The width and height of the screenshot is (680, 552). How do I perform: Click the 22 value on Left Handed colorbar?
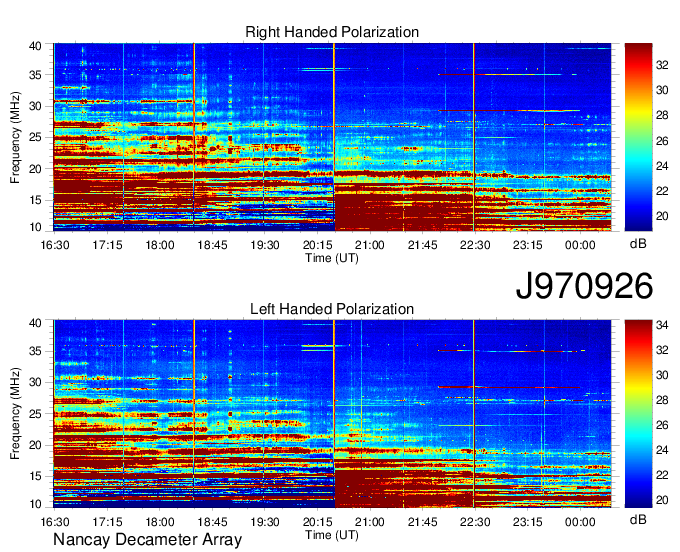coord(662,475)
